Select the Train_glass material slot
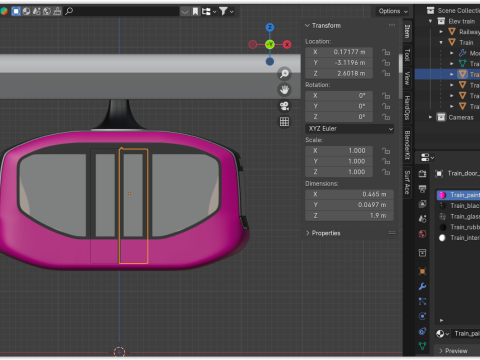Viewport: 480px width, 360px height. (458, 216)
